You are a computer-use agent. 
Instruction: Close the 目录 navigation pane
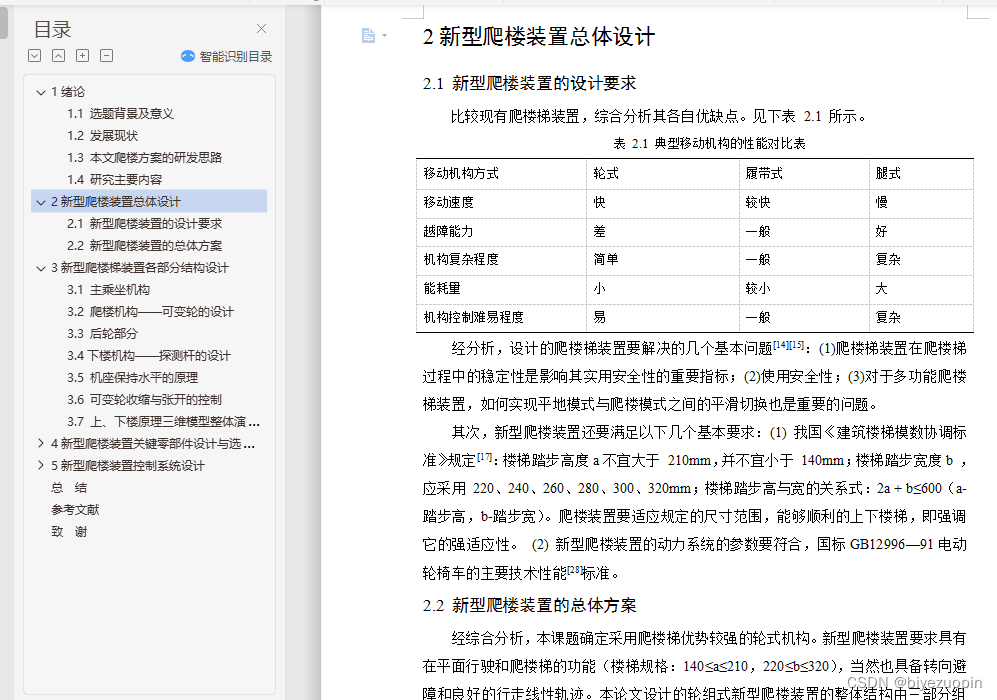(261, 29)
